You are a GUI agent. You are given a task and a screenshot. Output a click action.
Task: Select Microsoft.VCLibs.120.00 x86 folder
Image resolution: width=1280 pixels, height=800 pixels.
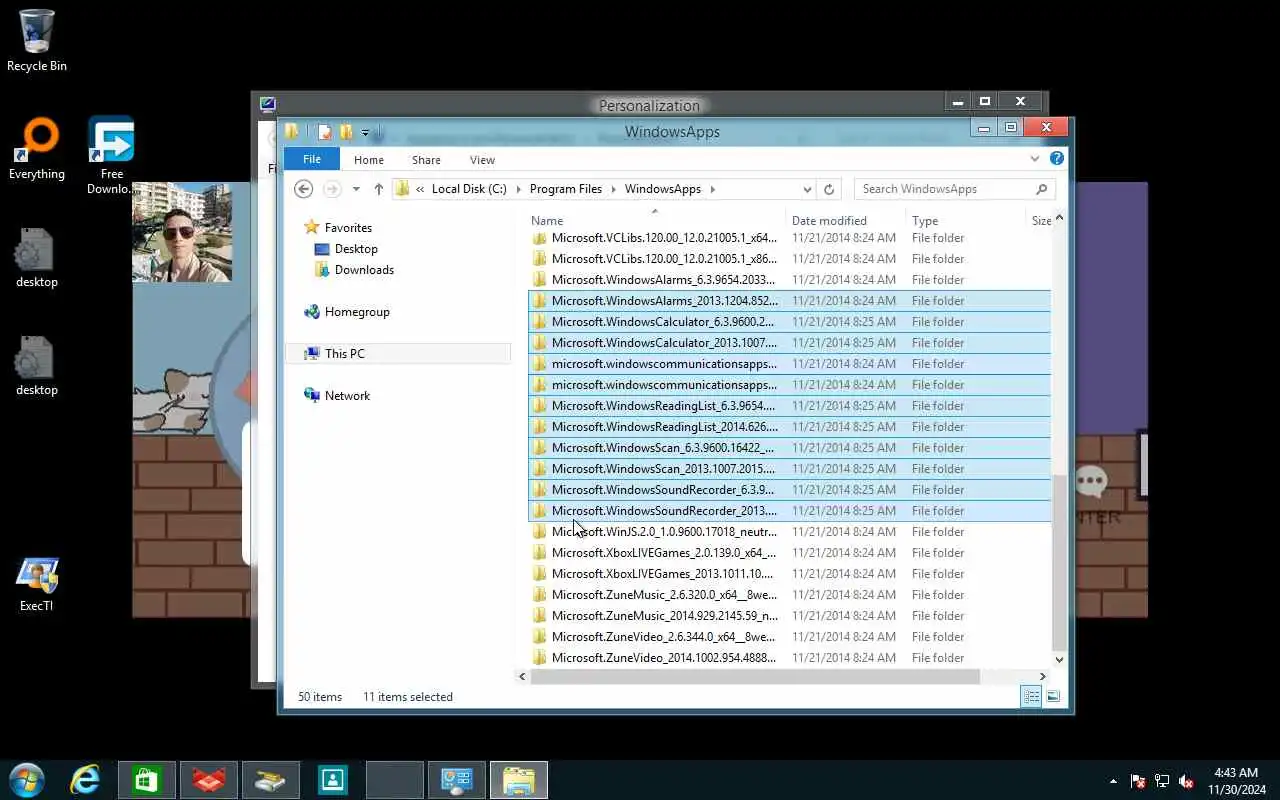(790, 259)
